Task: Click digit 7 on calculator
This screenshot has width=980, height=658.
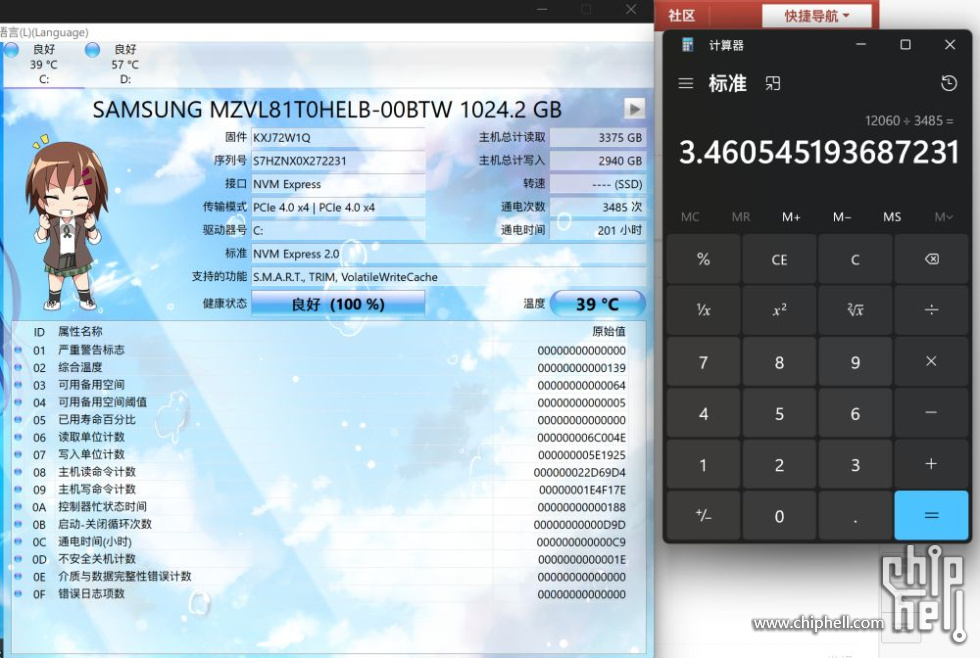Action: point(704,362)
